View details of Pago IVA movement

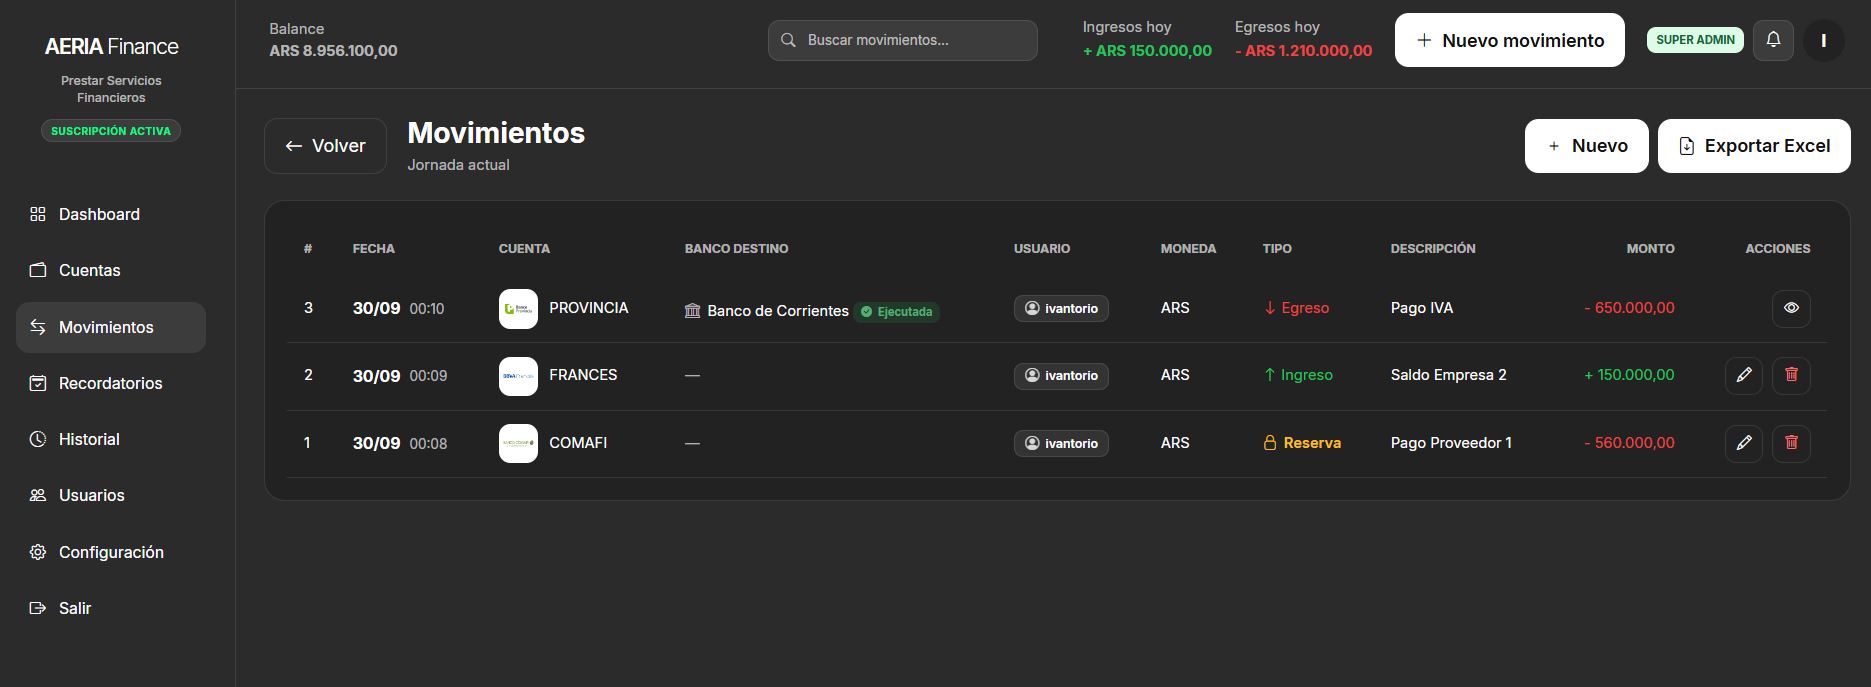tap(1791, 308)
